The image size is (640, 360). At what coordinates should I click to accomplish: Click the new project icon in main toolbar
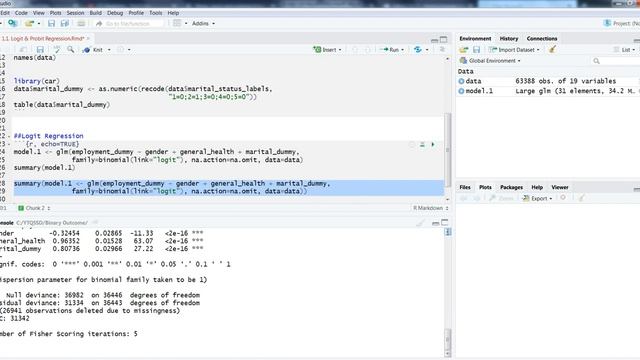point(13,23)
